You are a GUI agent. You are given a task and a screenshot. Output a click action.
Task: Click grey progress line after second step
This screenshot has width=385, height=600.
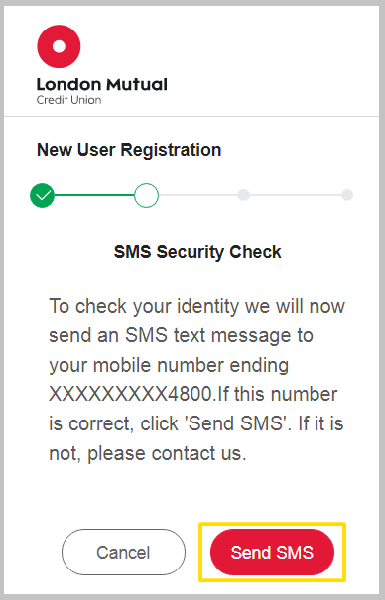(x=198, y=195)
